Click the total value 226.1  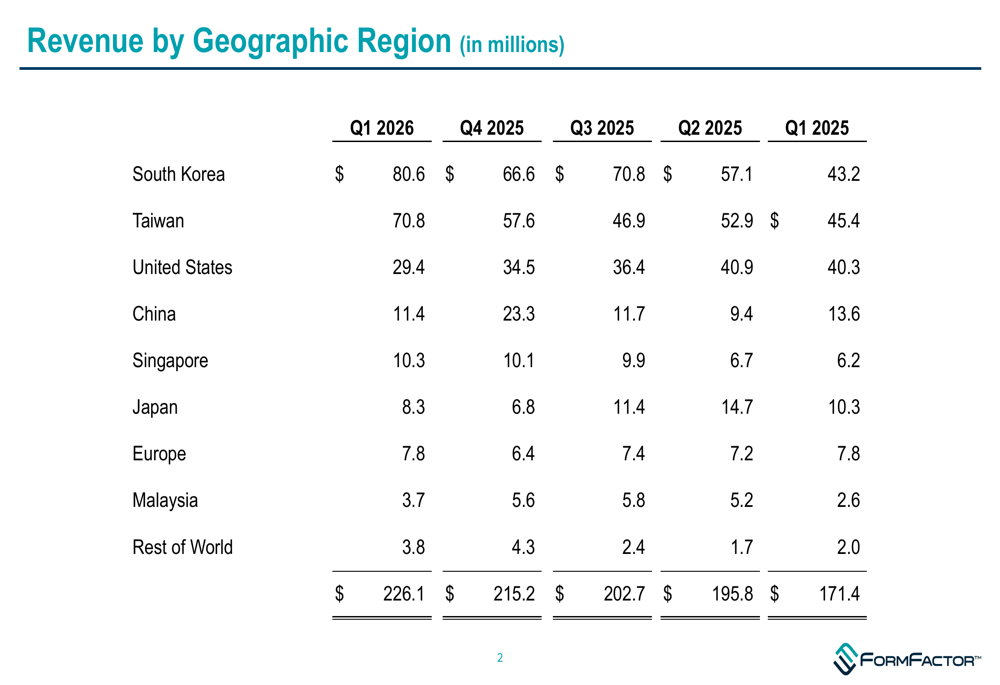[x=405, y=593]
